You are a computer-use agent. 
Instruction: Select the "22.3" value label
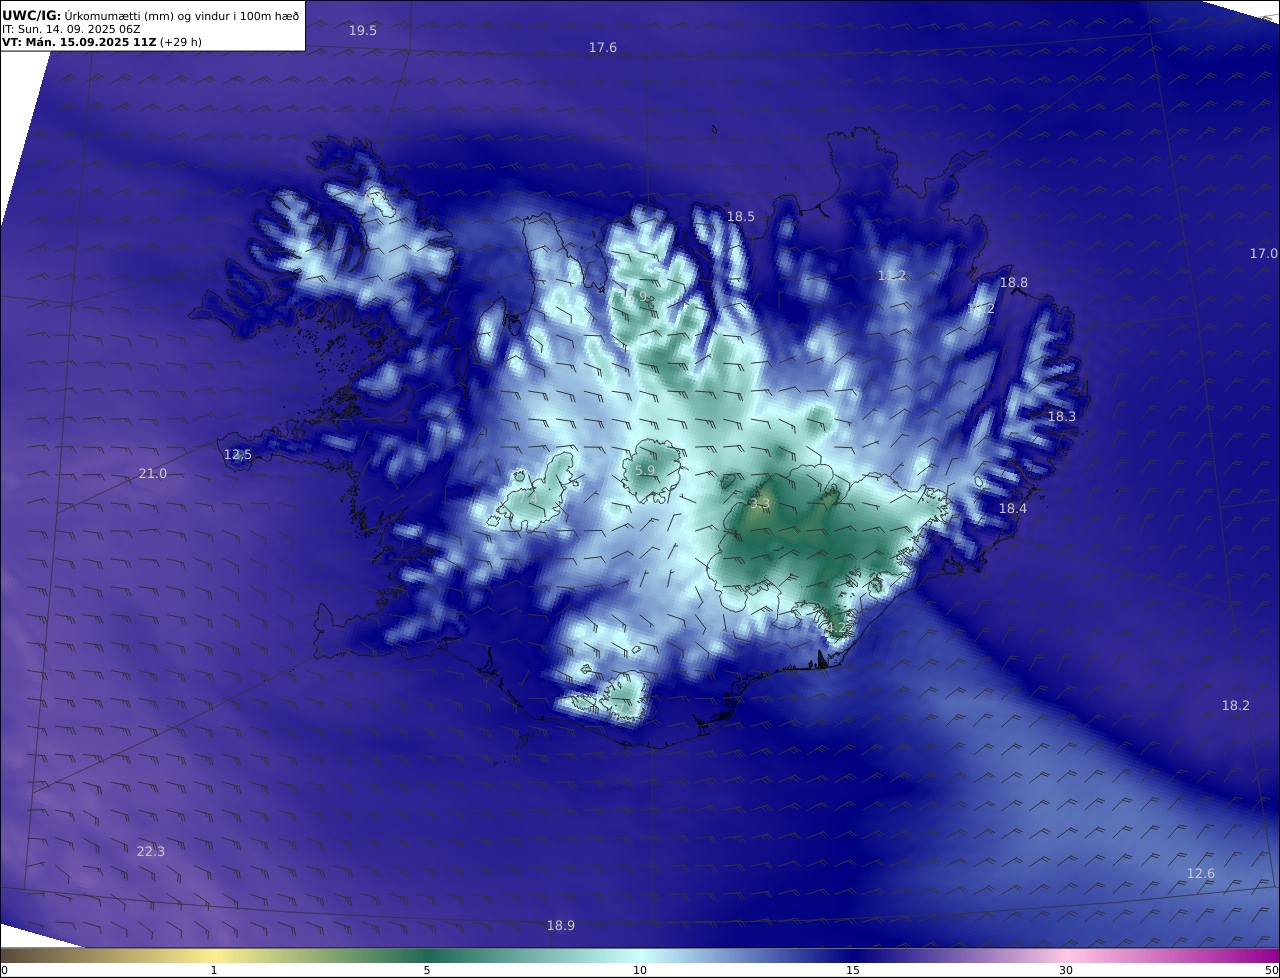pos(151,852)
